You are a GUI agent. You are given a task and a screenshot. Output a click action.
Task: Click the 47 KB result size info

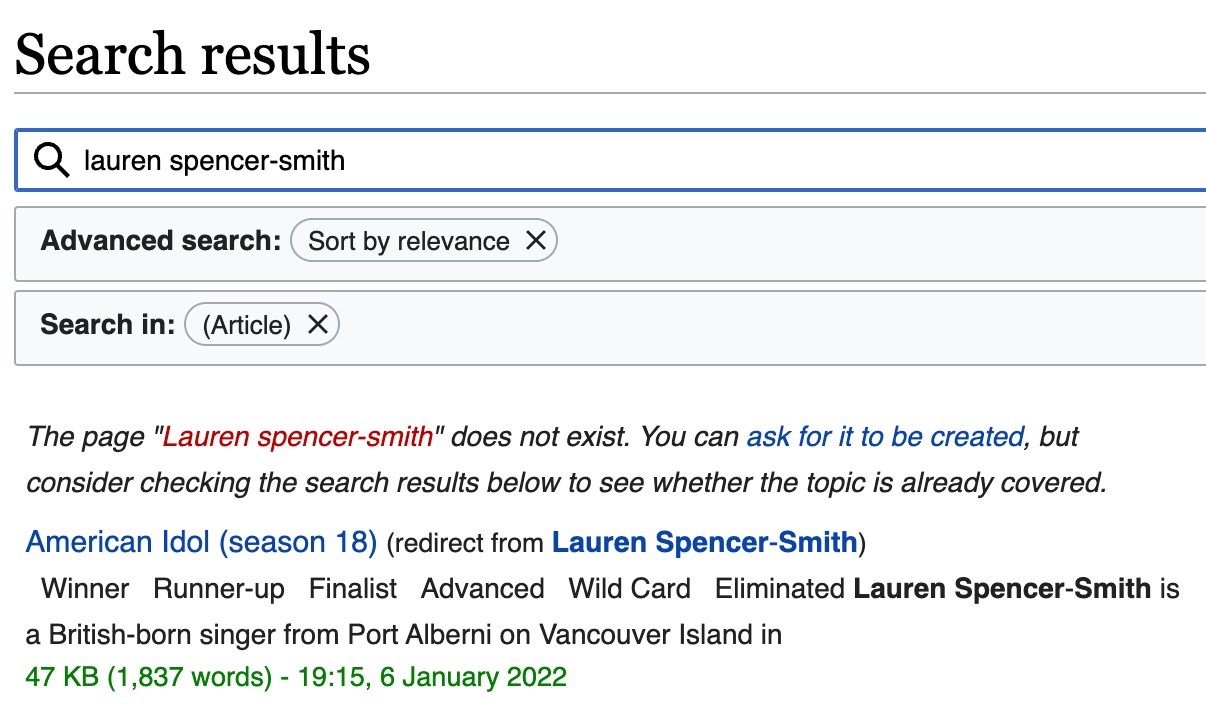pos(148,677)
